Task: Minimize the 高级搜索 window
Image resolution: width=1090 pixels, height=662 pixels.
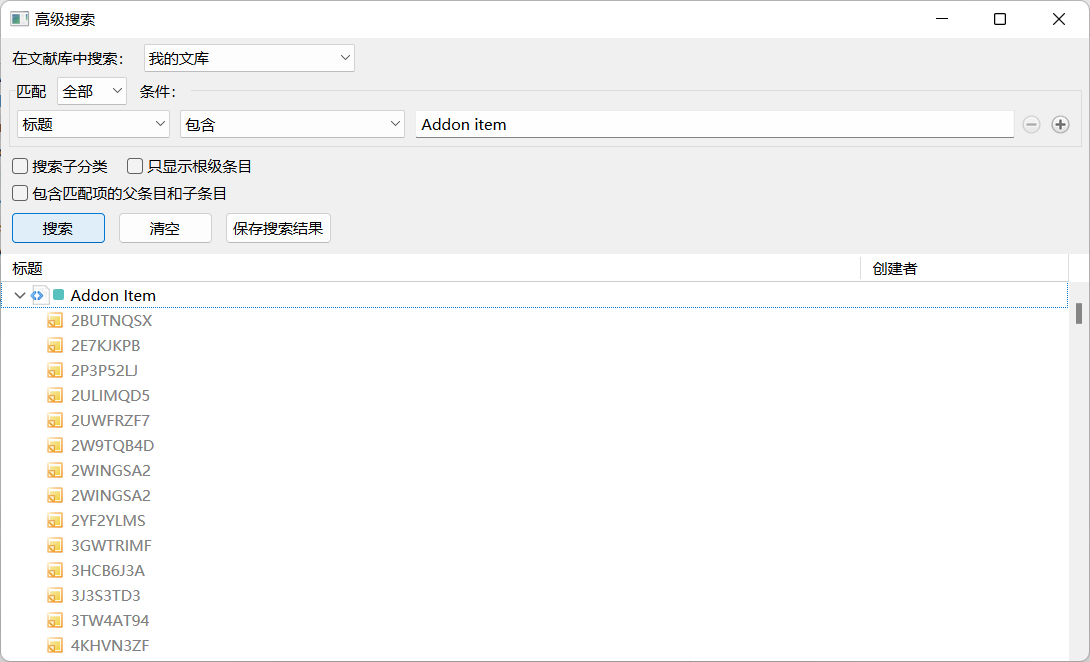Action: coord(941,19)
